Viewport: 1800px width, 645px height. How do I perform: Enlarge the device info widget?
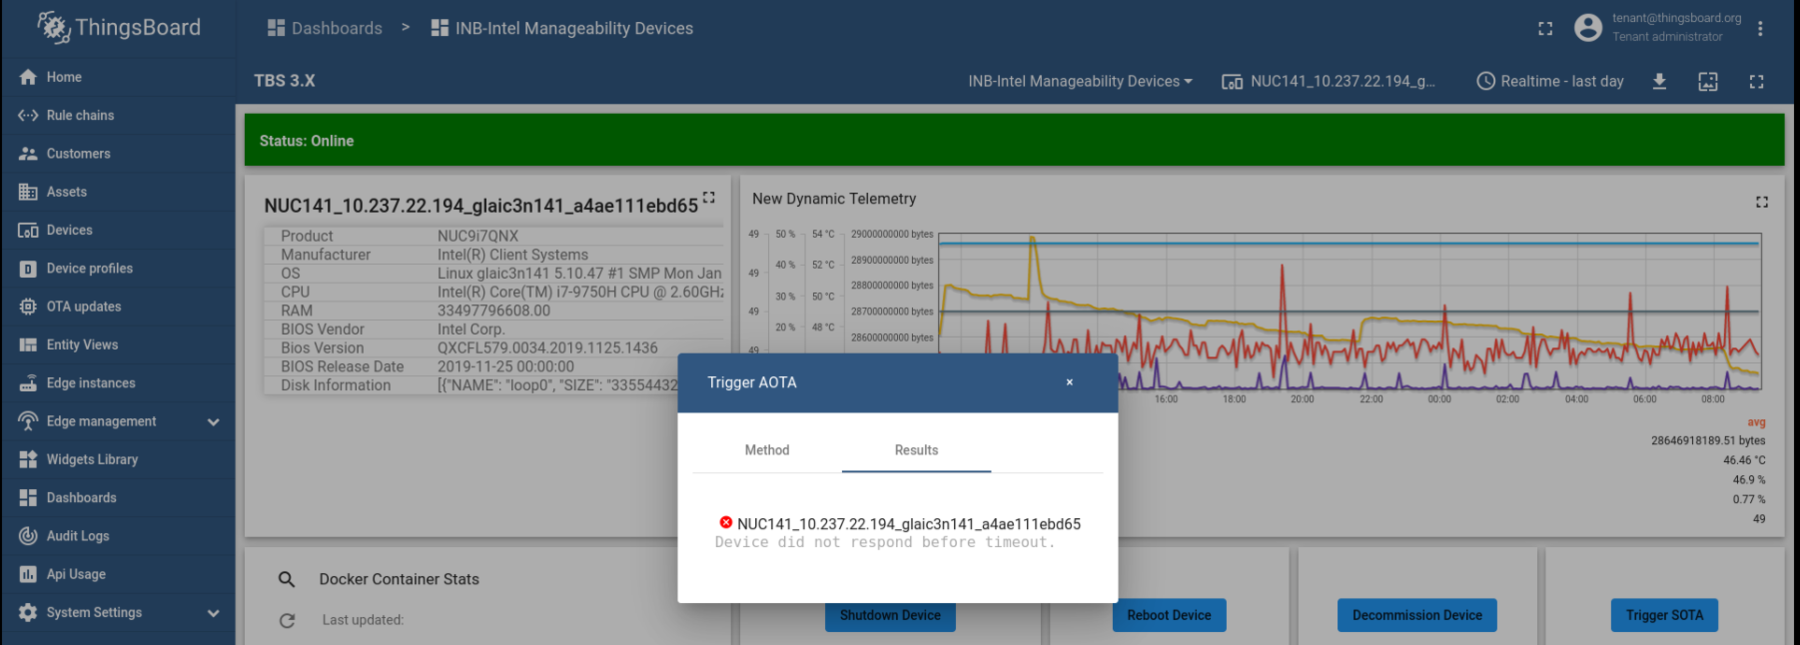click(709, 197)
